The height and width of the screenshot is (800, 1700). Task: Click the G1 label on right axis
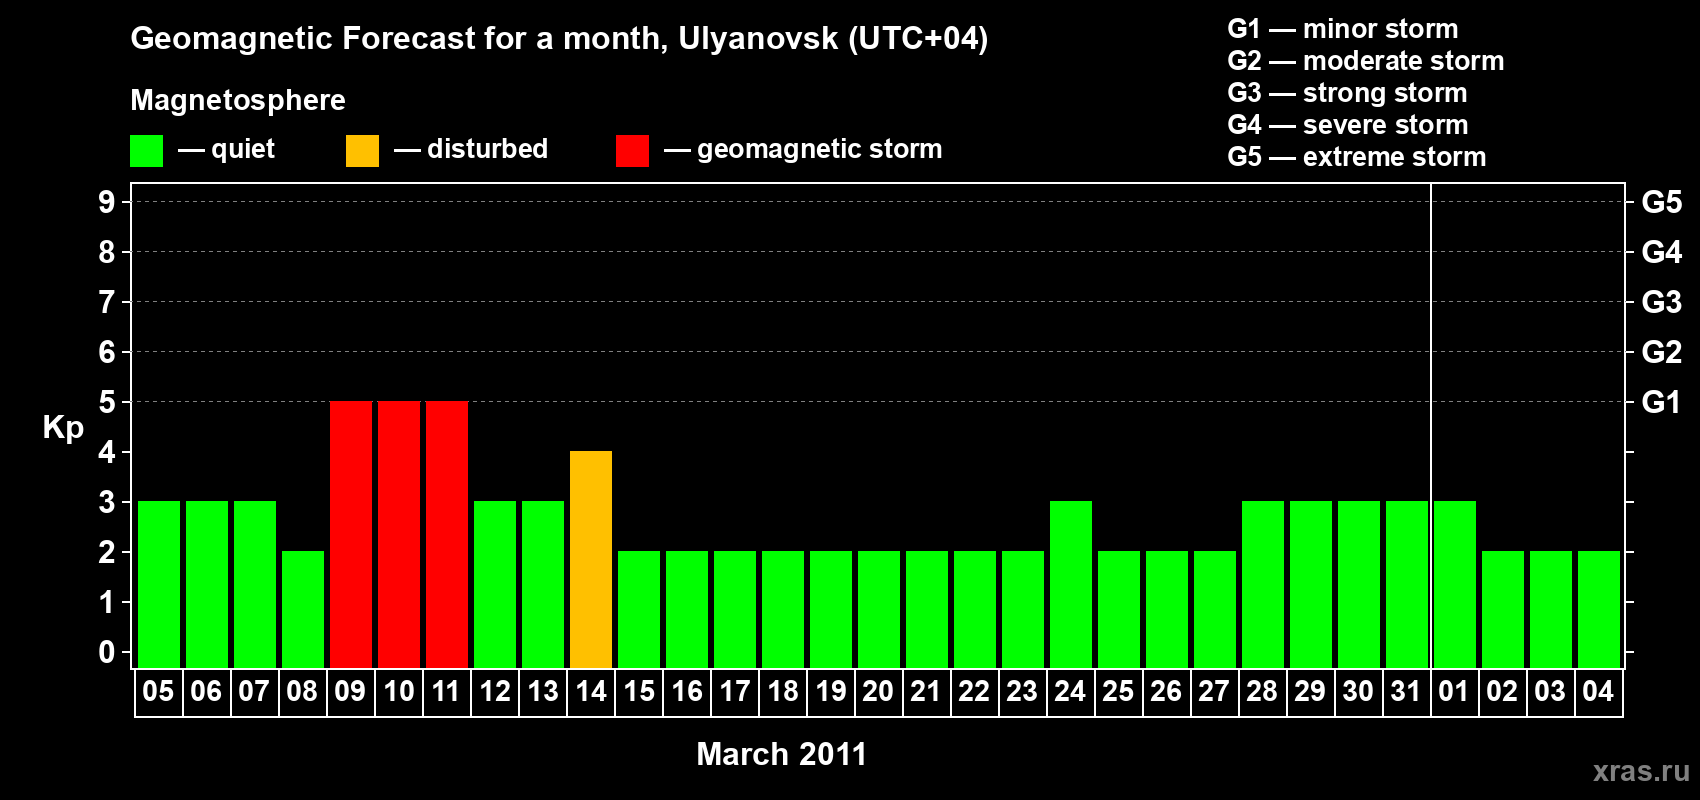[x=1662, y=402]
